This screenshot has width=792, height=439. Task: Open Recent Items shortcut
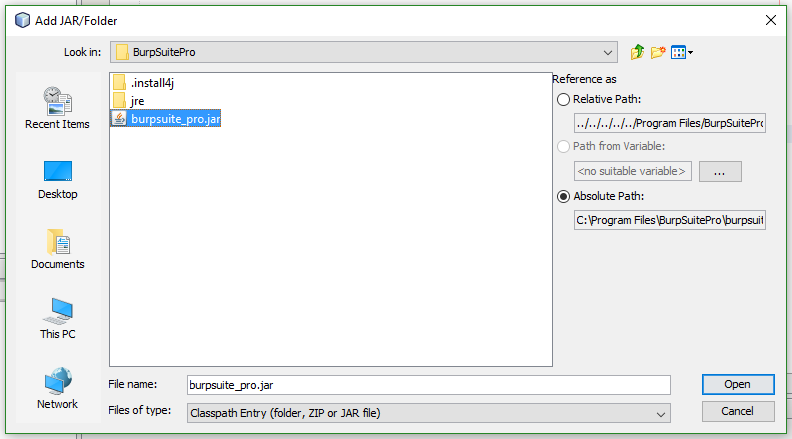57,108
